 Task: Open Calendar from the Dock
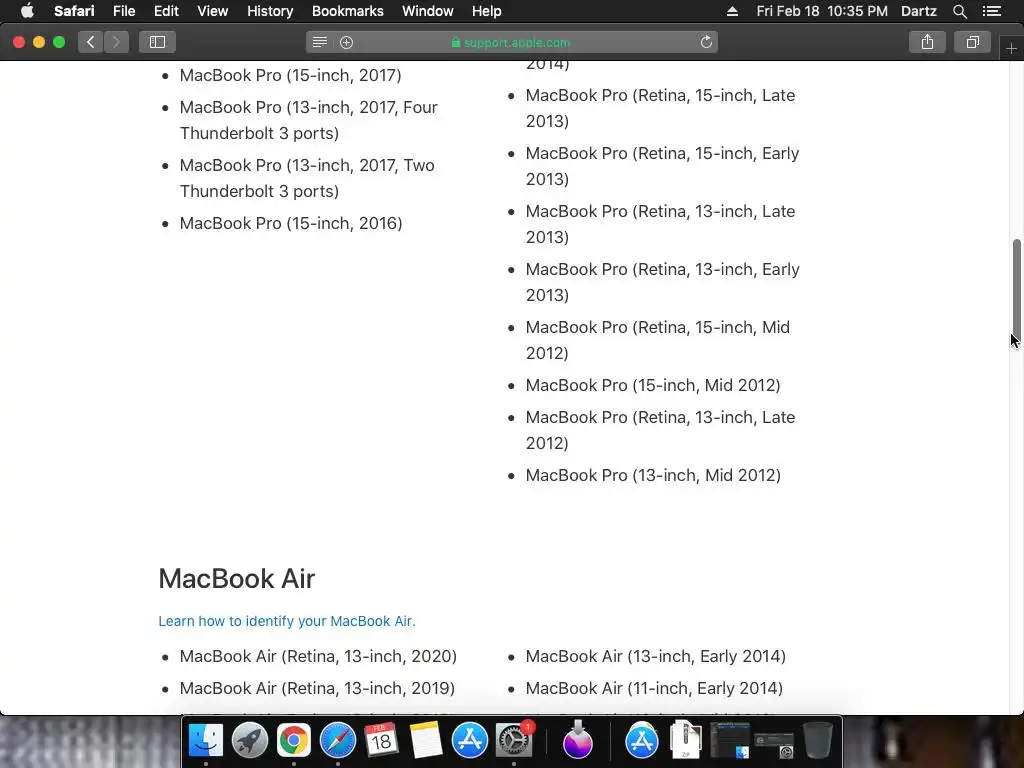[381, 741]
